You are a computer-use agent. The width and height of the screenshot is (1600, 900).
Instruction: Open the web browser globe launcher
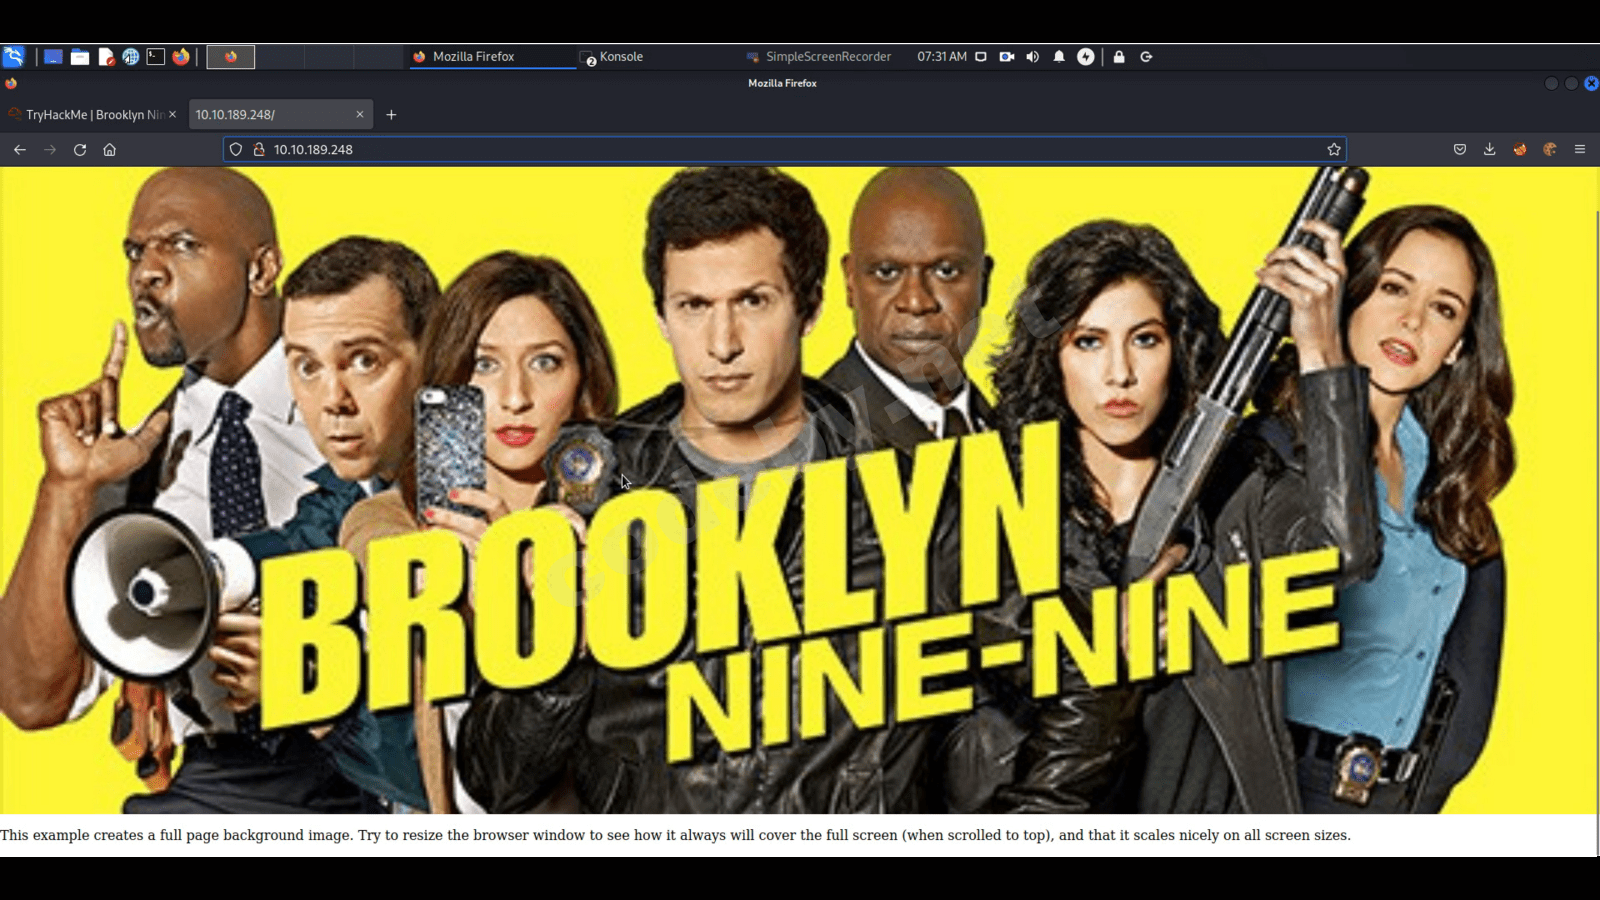pos(131,57)
